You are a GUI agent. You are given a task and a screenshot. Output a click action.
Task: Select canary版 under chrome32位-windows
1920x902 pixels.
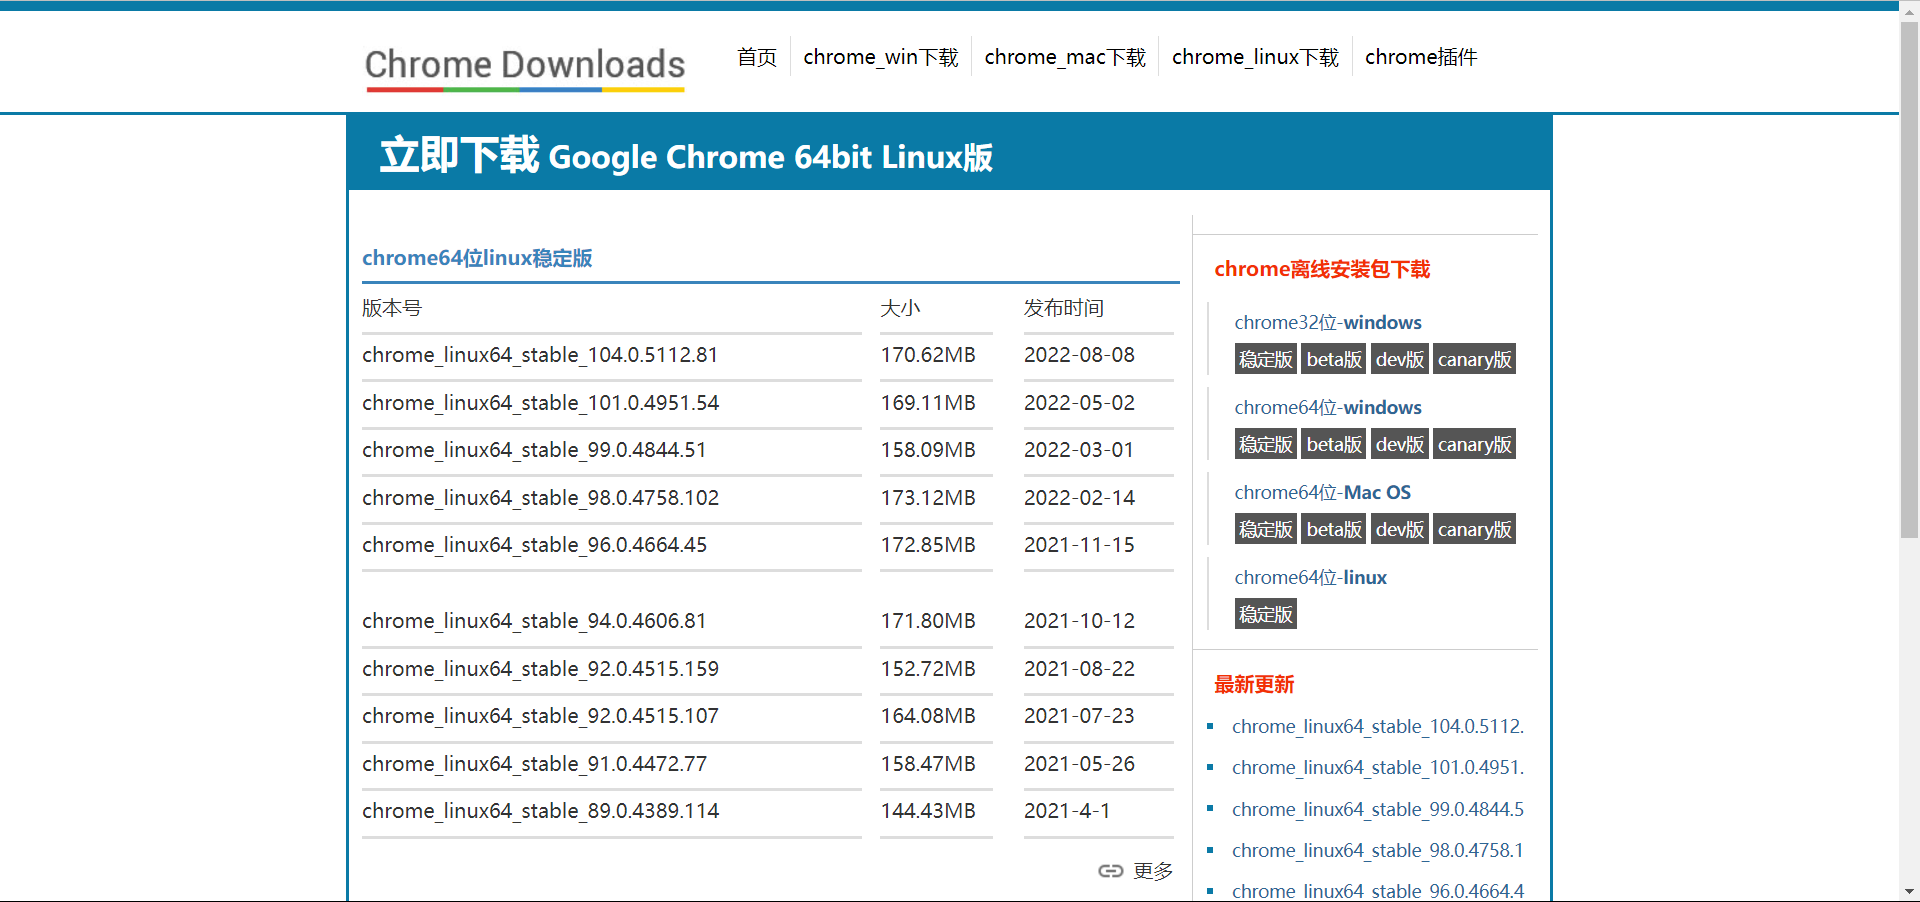click(1474, 359)
